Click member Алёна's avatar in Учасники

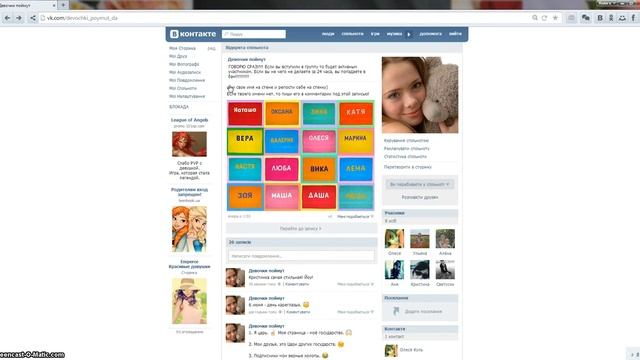point(445,239)
